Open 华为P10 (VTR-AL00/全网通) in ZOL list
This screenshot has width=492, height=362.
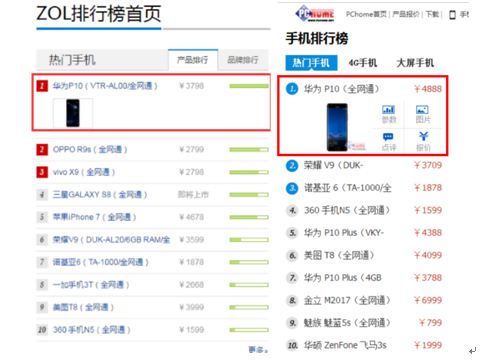click(105, 86)
